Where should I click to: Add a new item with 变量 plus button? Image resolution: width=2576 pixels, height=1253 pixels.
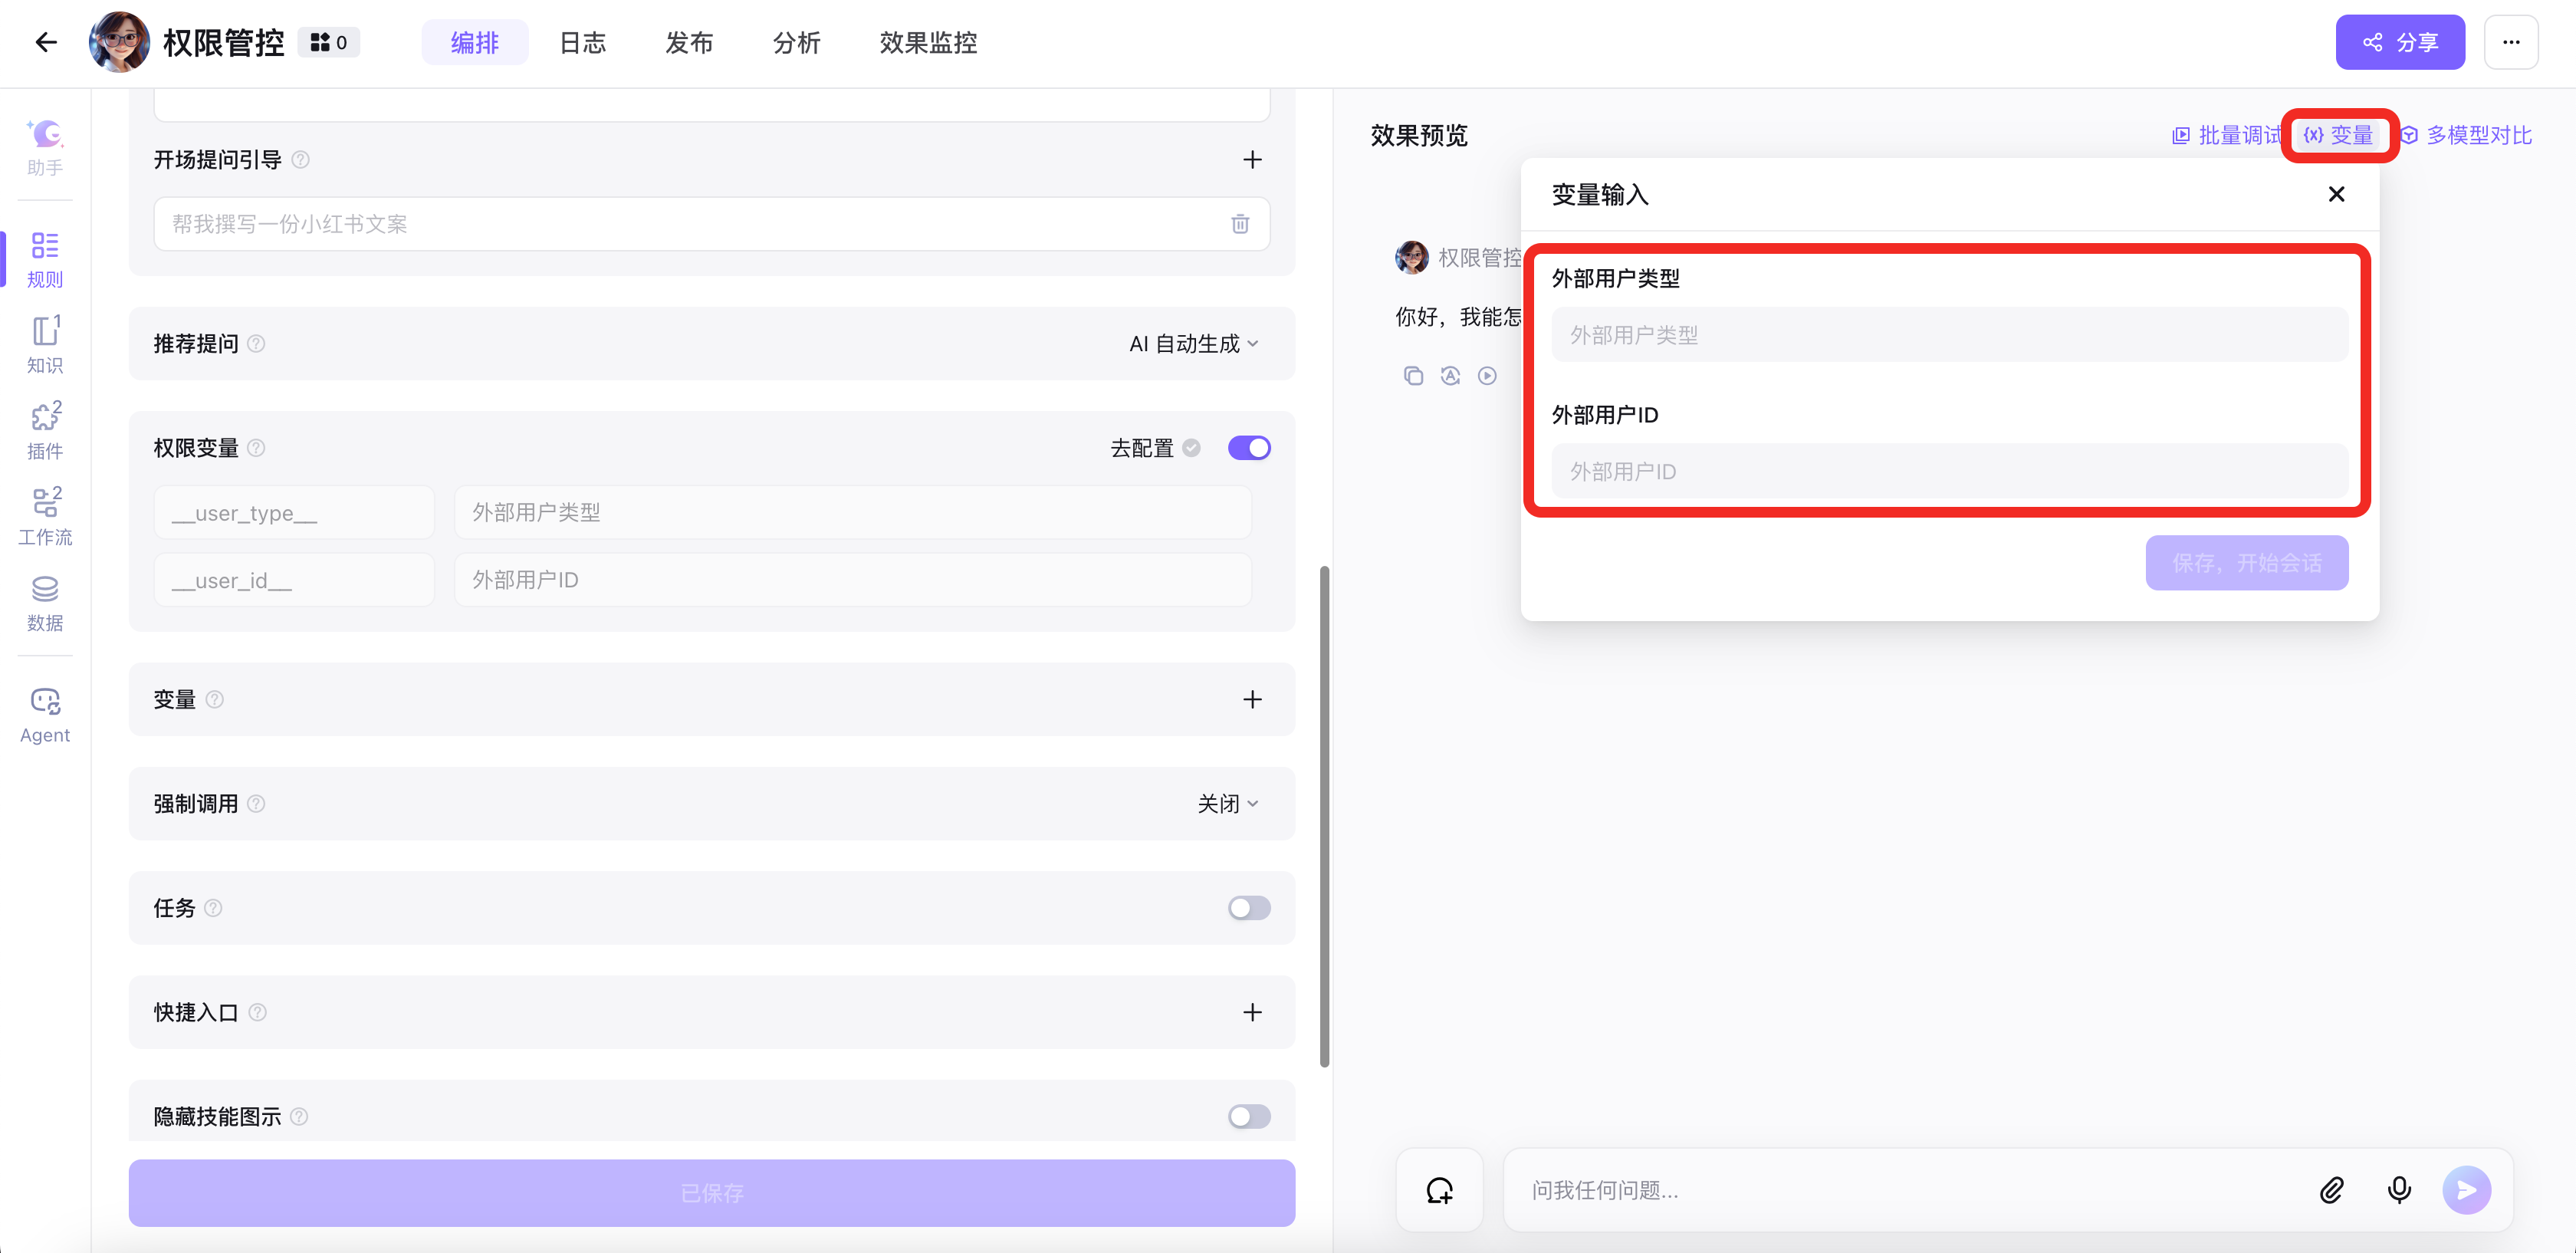point(1251,700)
